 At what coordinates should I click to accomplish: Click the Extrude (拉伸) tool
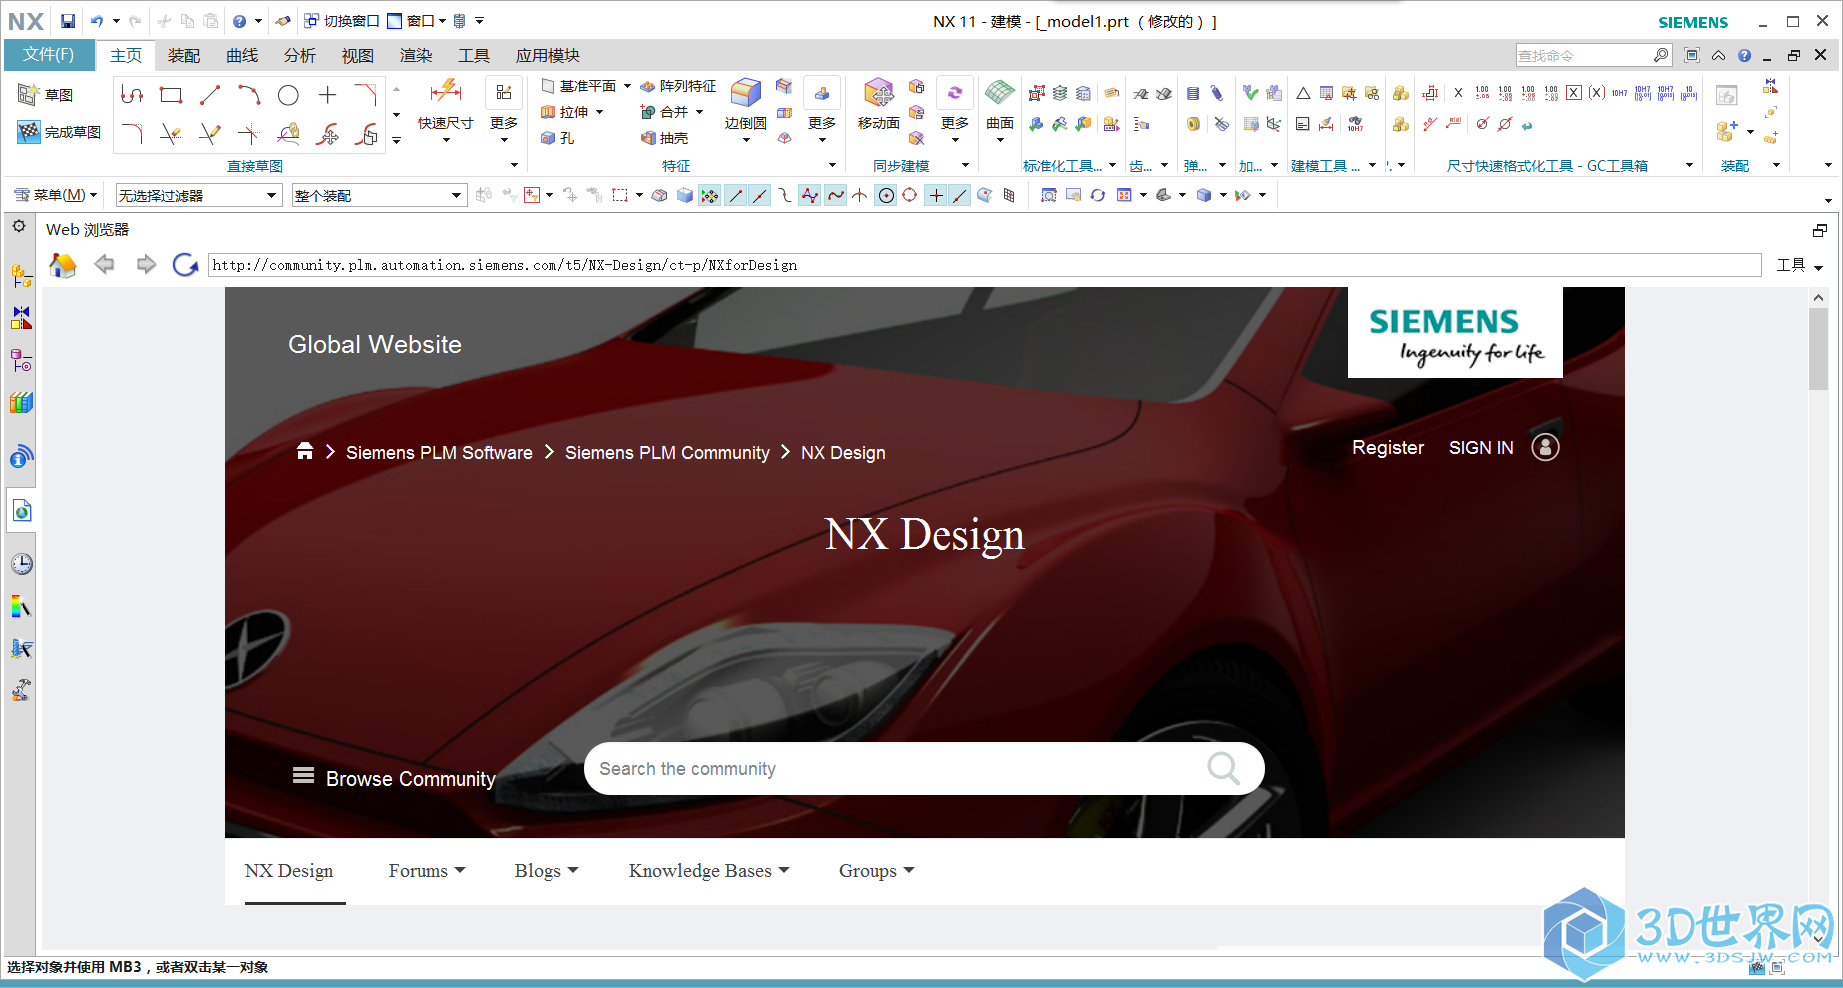pos(565,112)
